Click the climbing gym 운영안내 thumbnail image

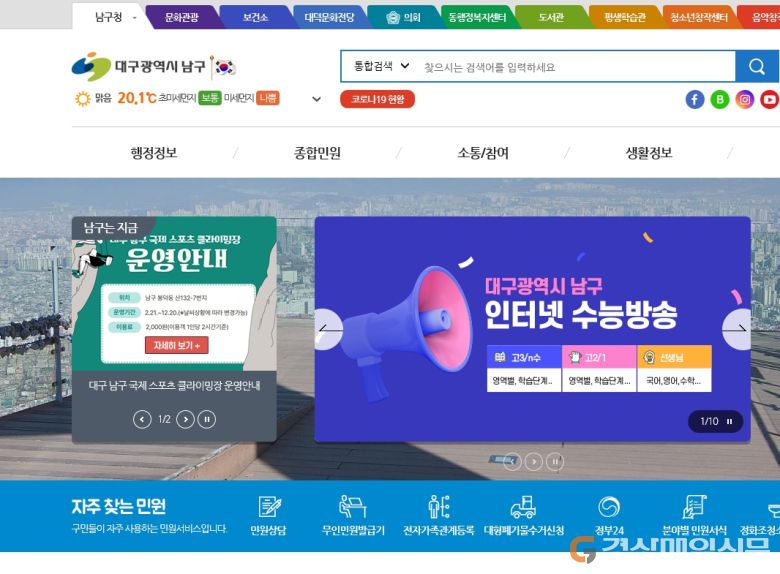coord(174,294)
